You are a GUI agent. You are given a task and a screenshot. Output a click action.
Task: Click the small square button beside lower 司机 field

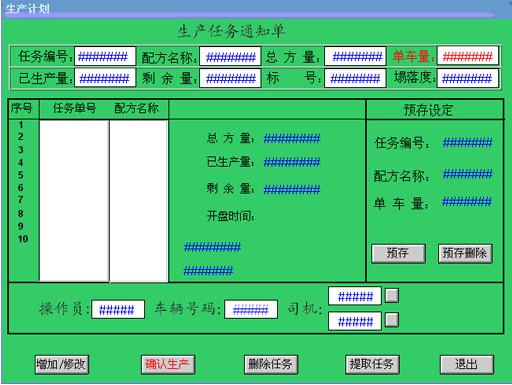pyautogui.click(x=392, y=320)
